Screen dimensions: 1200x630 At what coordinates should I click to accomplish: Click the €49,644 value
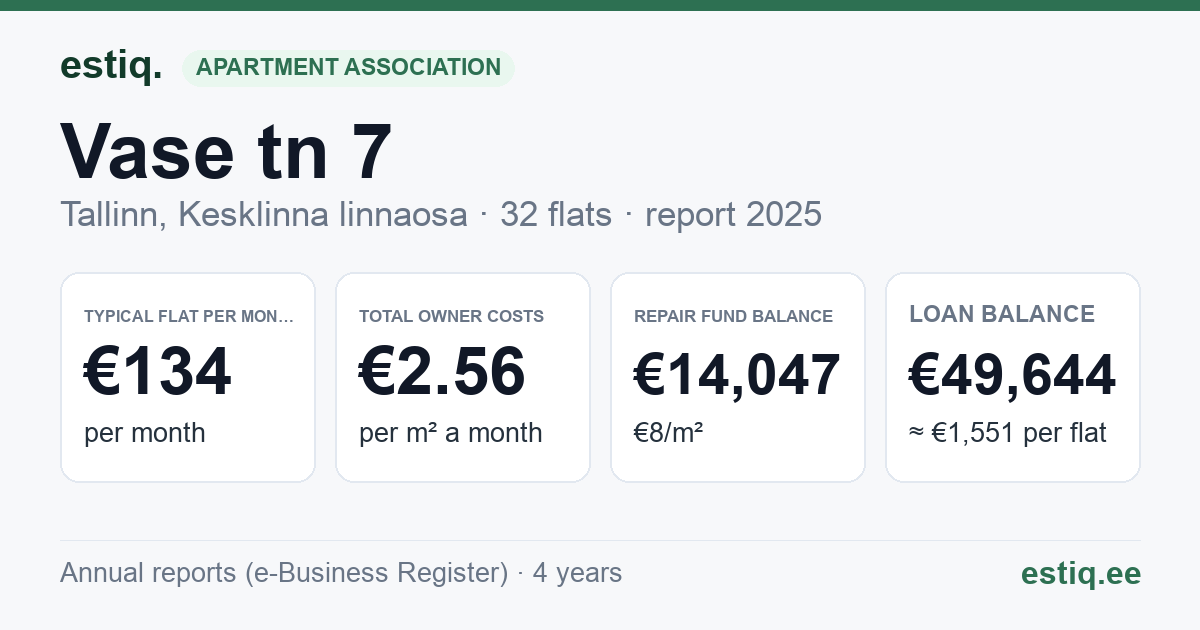(x=1012, y=376)
